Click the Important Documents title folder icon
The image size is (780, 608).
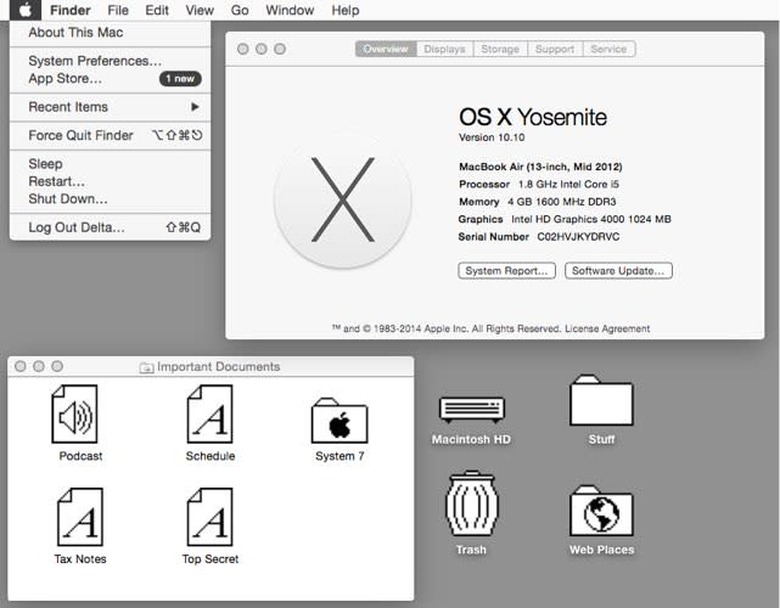pos(146,367)
